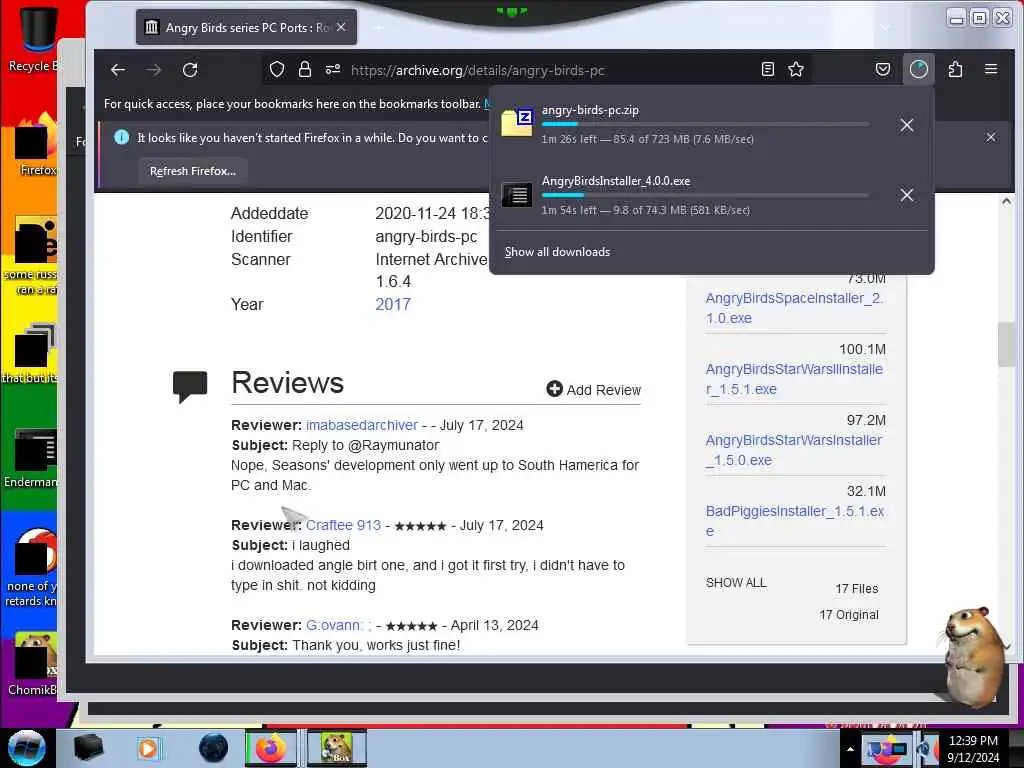Click the Refresh Firefox... button
This screenshot has height=768, width=1024.
(x=193, y=171)
